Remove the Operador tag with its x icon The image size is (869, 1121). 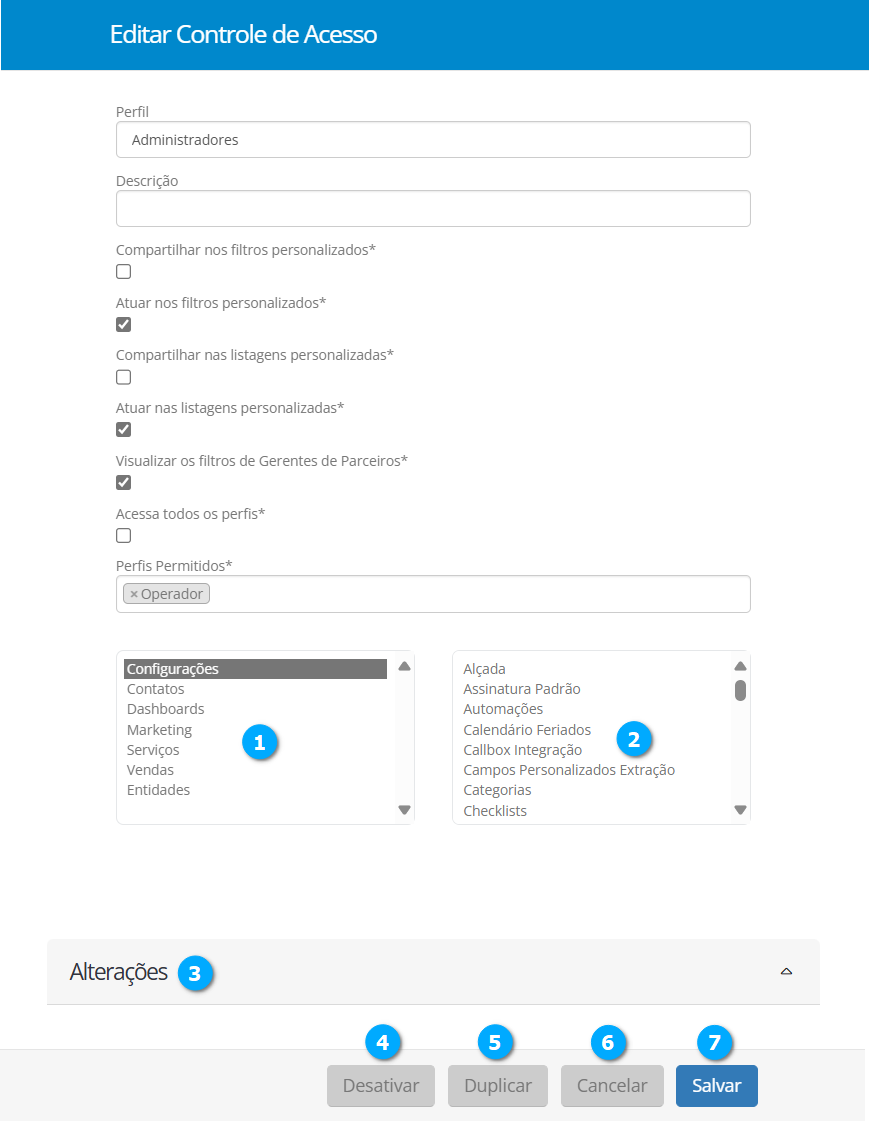[x=134, y=594]
